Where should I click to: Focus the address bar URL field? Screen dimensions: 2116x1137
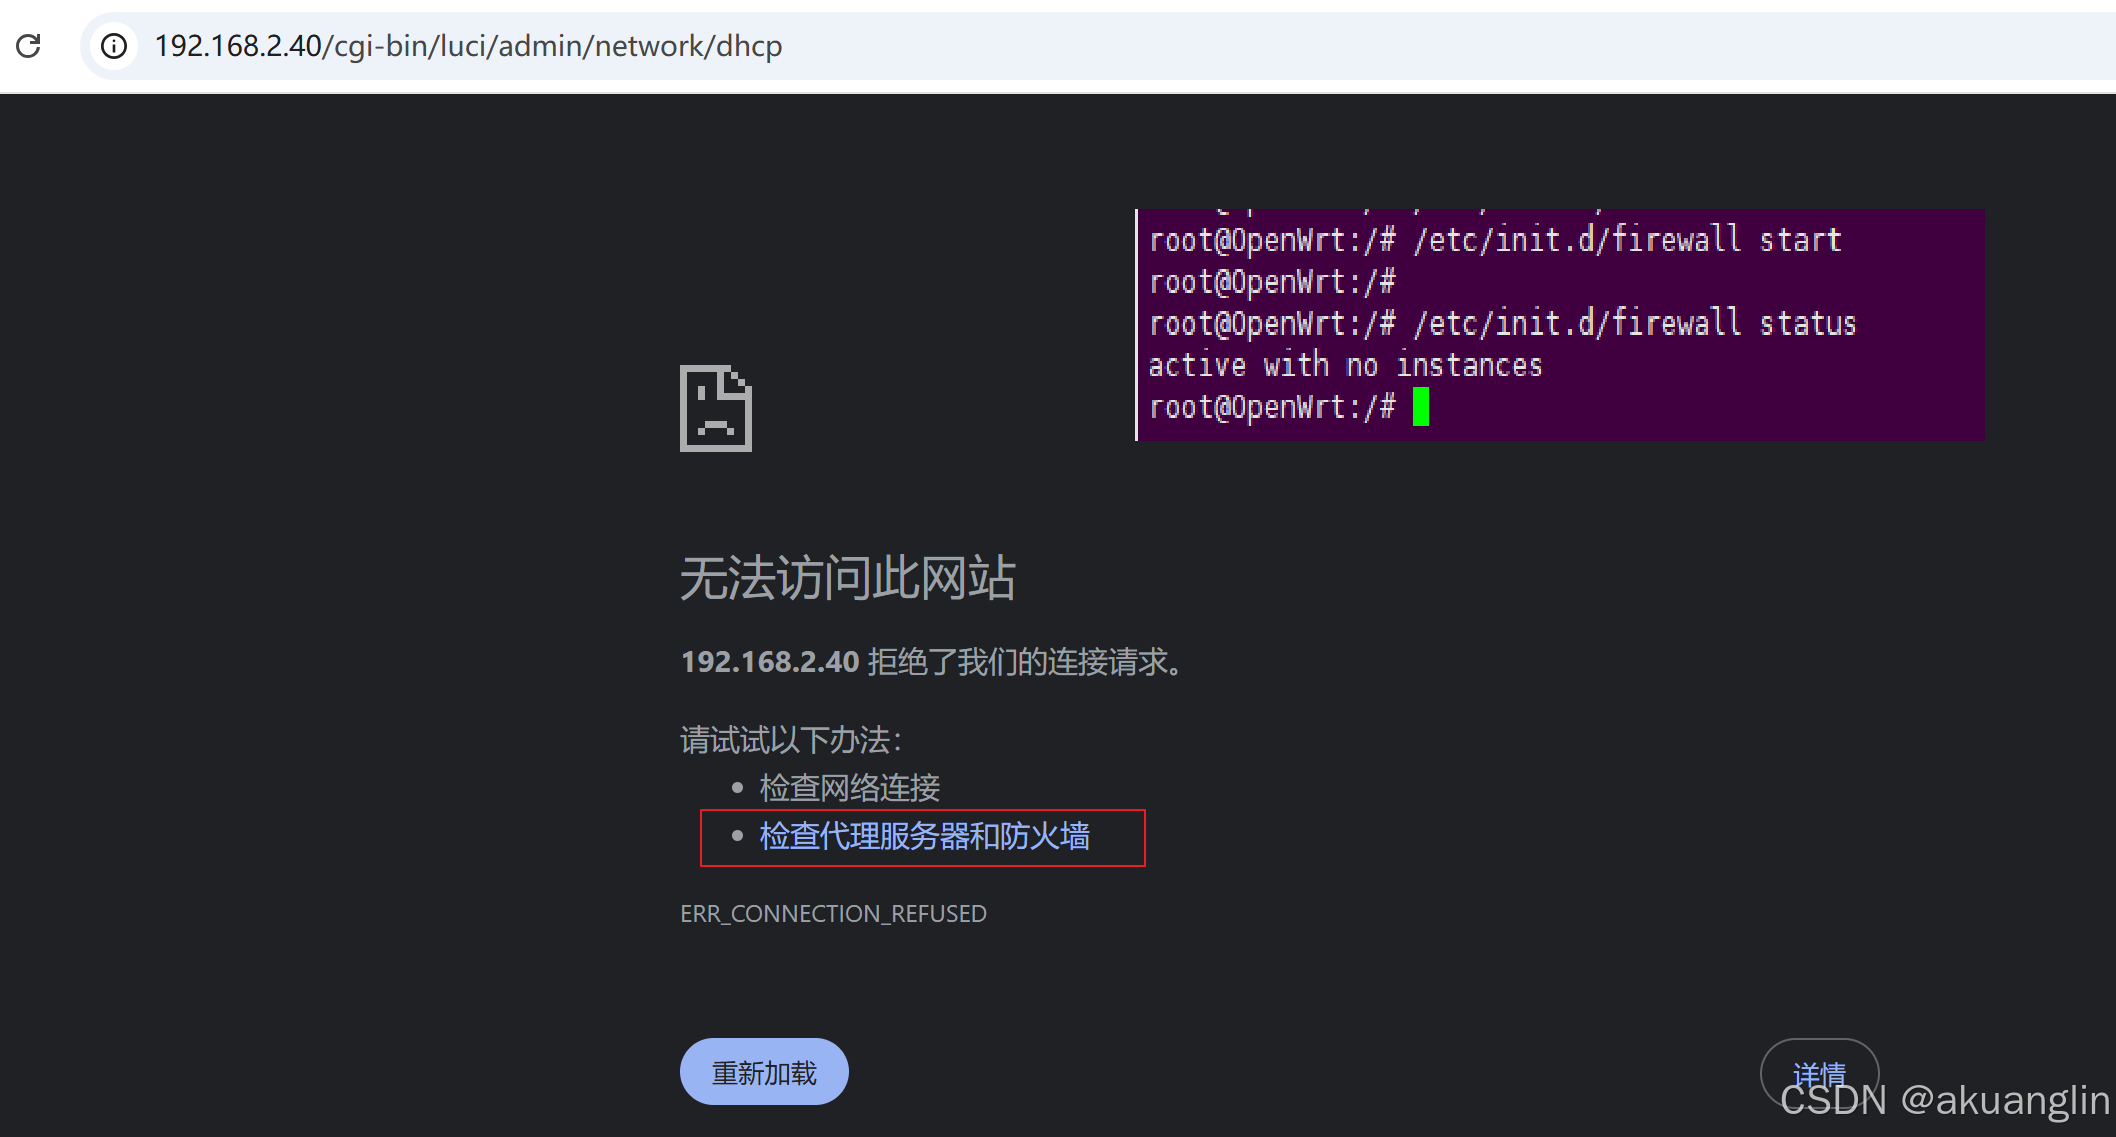[x=468, y=46]
